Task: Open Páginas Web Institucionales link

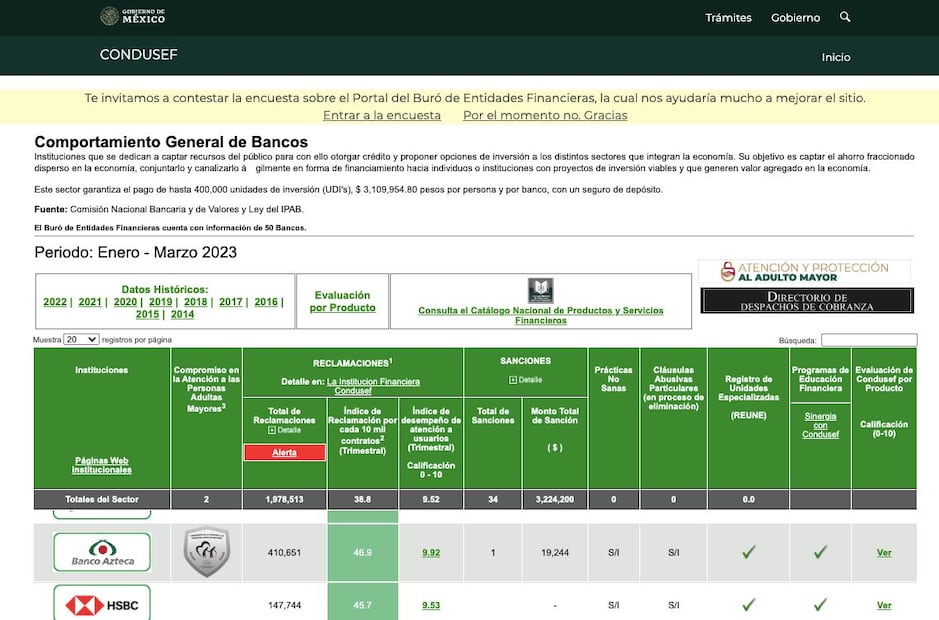Action: coord(102,465)
